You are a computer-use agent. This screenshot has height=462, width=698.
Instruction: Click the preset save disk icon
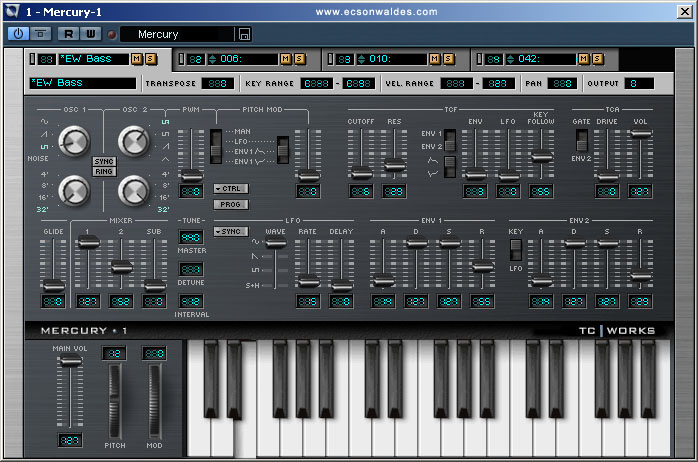click(x=244, y=34)
